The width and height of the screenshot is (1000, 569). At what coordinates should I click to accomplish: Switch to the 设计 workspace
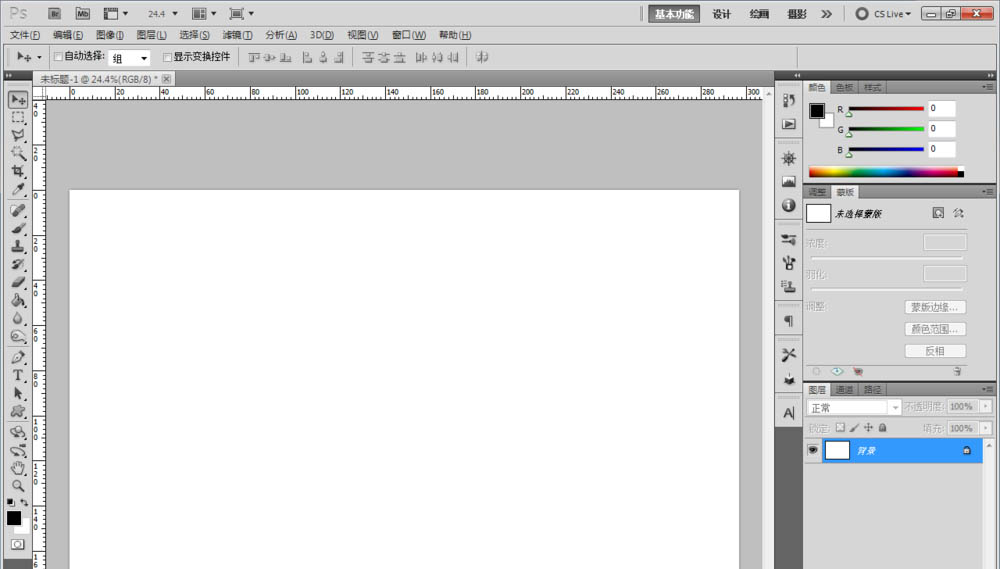[x=721, y=13]
